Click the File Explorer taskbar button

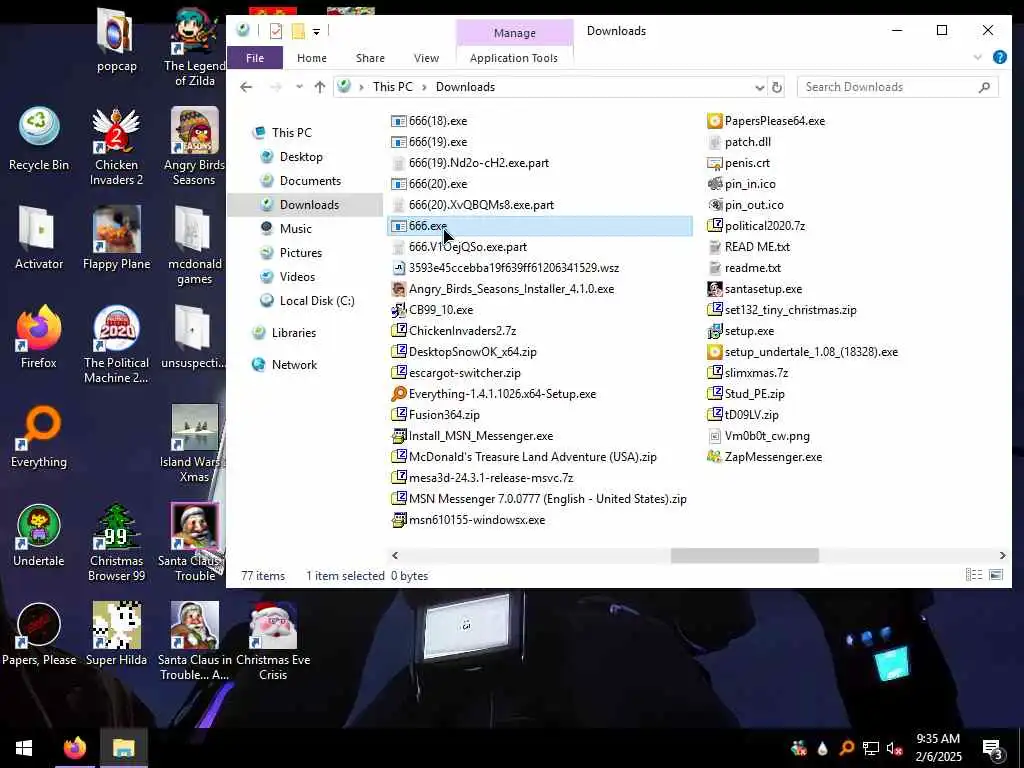pos(123,748)
